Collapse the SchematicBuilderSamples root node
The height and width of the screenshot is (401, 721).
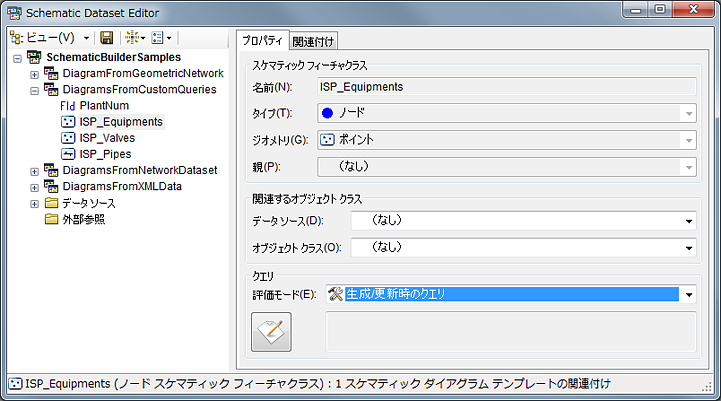click(17, 58)
